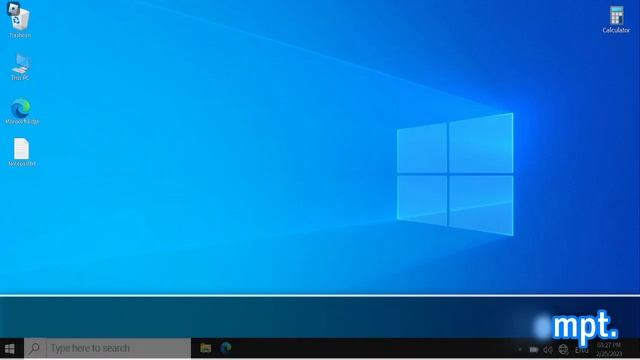Image resolution: width=640 pixels, height=360 pixels.
Task: Show hidden system tray icons
Action: pyautogui.click(x=520, y=349)
